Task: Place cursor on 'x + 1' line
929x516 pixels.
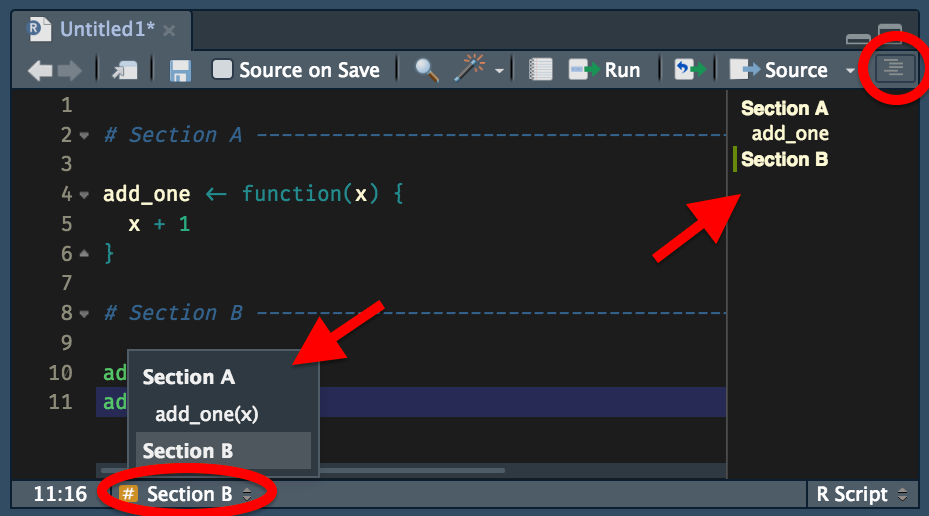Action: click(x=159, y=224)
